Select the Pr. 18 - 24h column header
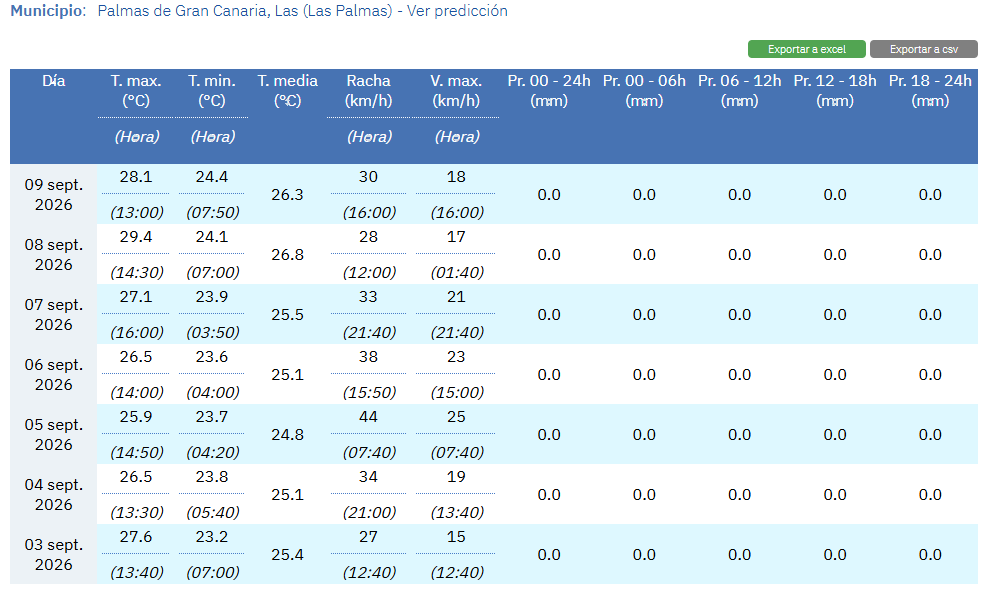This screenshot has width=991, height=591. (930, 91)
